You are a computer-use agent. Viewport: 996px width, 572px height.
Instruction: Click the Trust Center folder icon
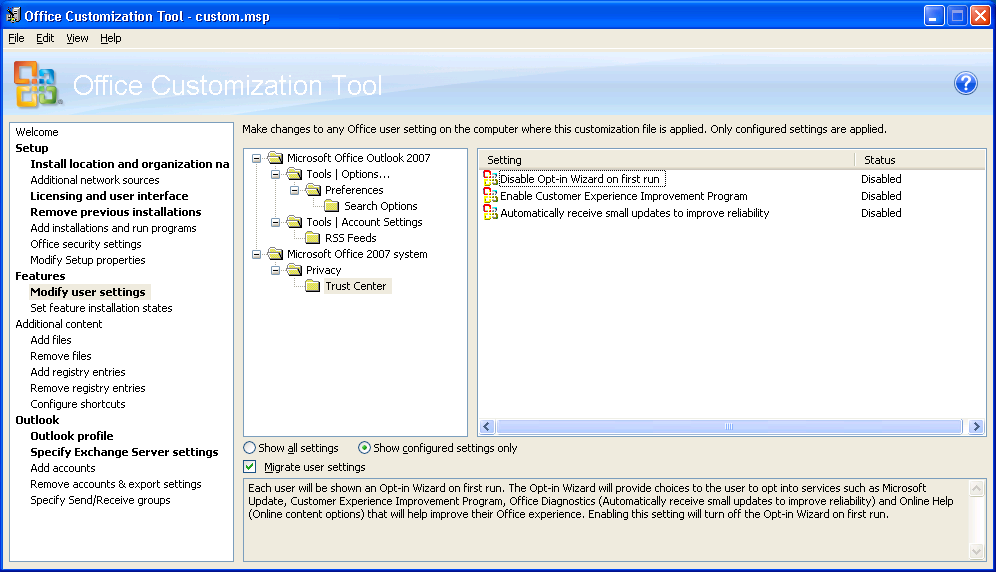tap(313, 286)
